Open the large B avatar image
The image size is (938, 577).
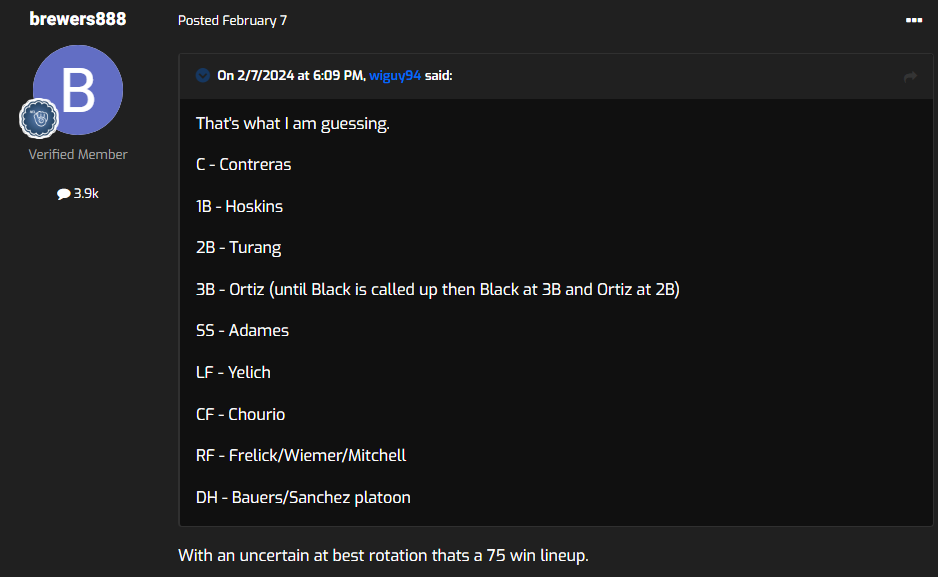coord(78,90)
